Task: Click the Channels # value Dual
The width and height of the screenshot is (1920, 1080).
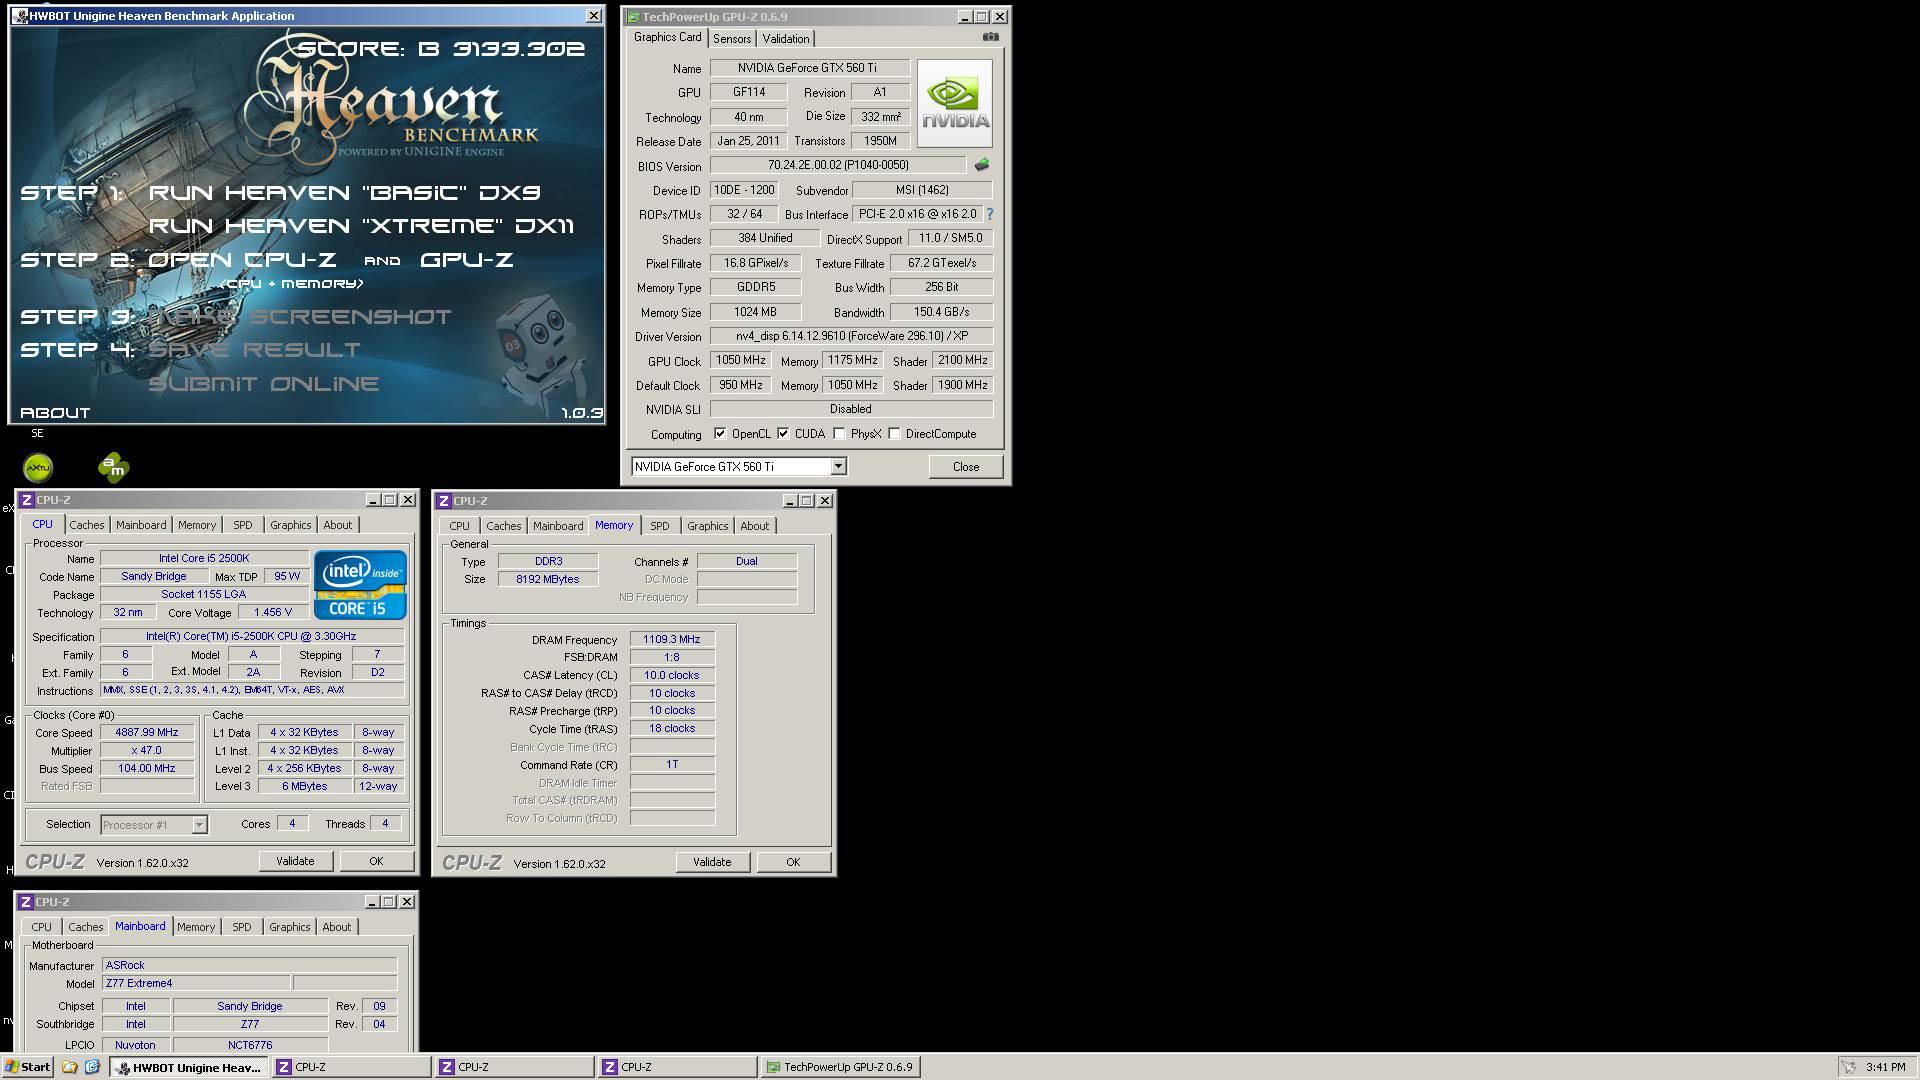Action: point(747,561)
